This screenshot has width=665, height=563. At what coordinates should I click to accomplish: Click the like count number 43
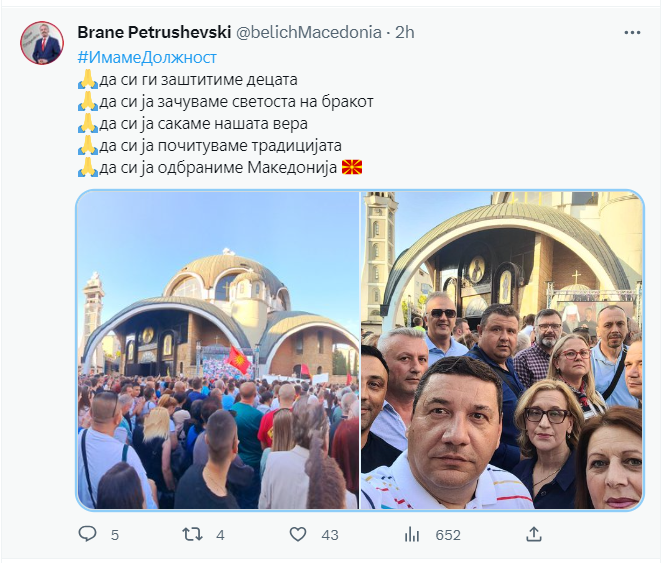pos(330,535)
